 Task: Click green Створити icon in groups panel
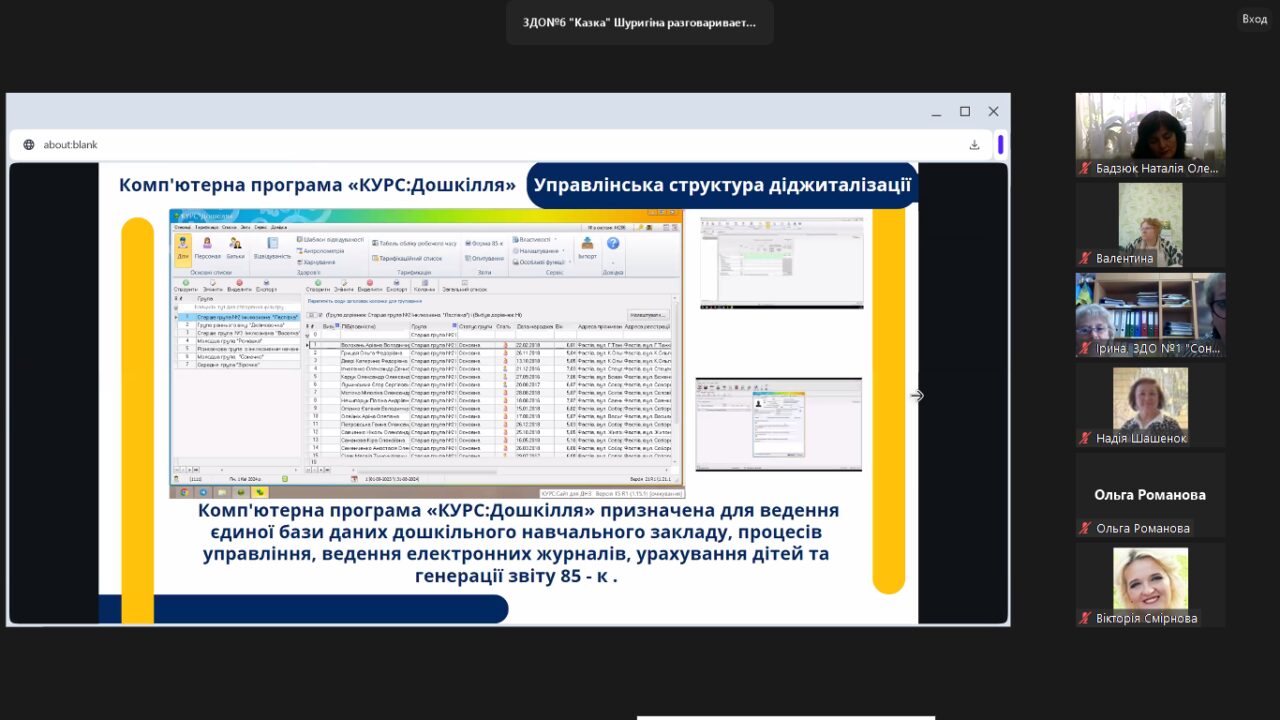point(186,283)
